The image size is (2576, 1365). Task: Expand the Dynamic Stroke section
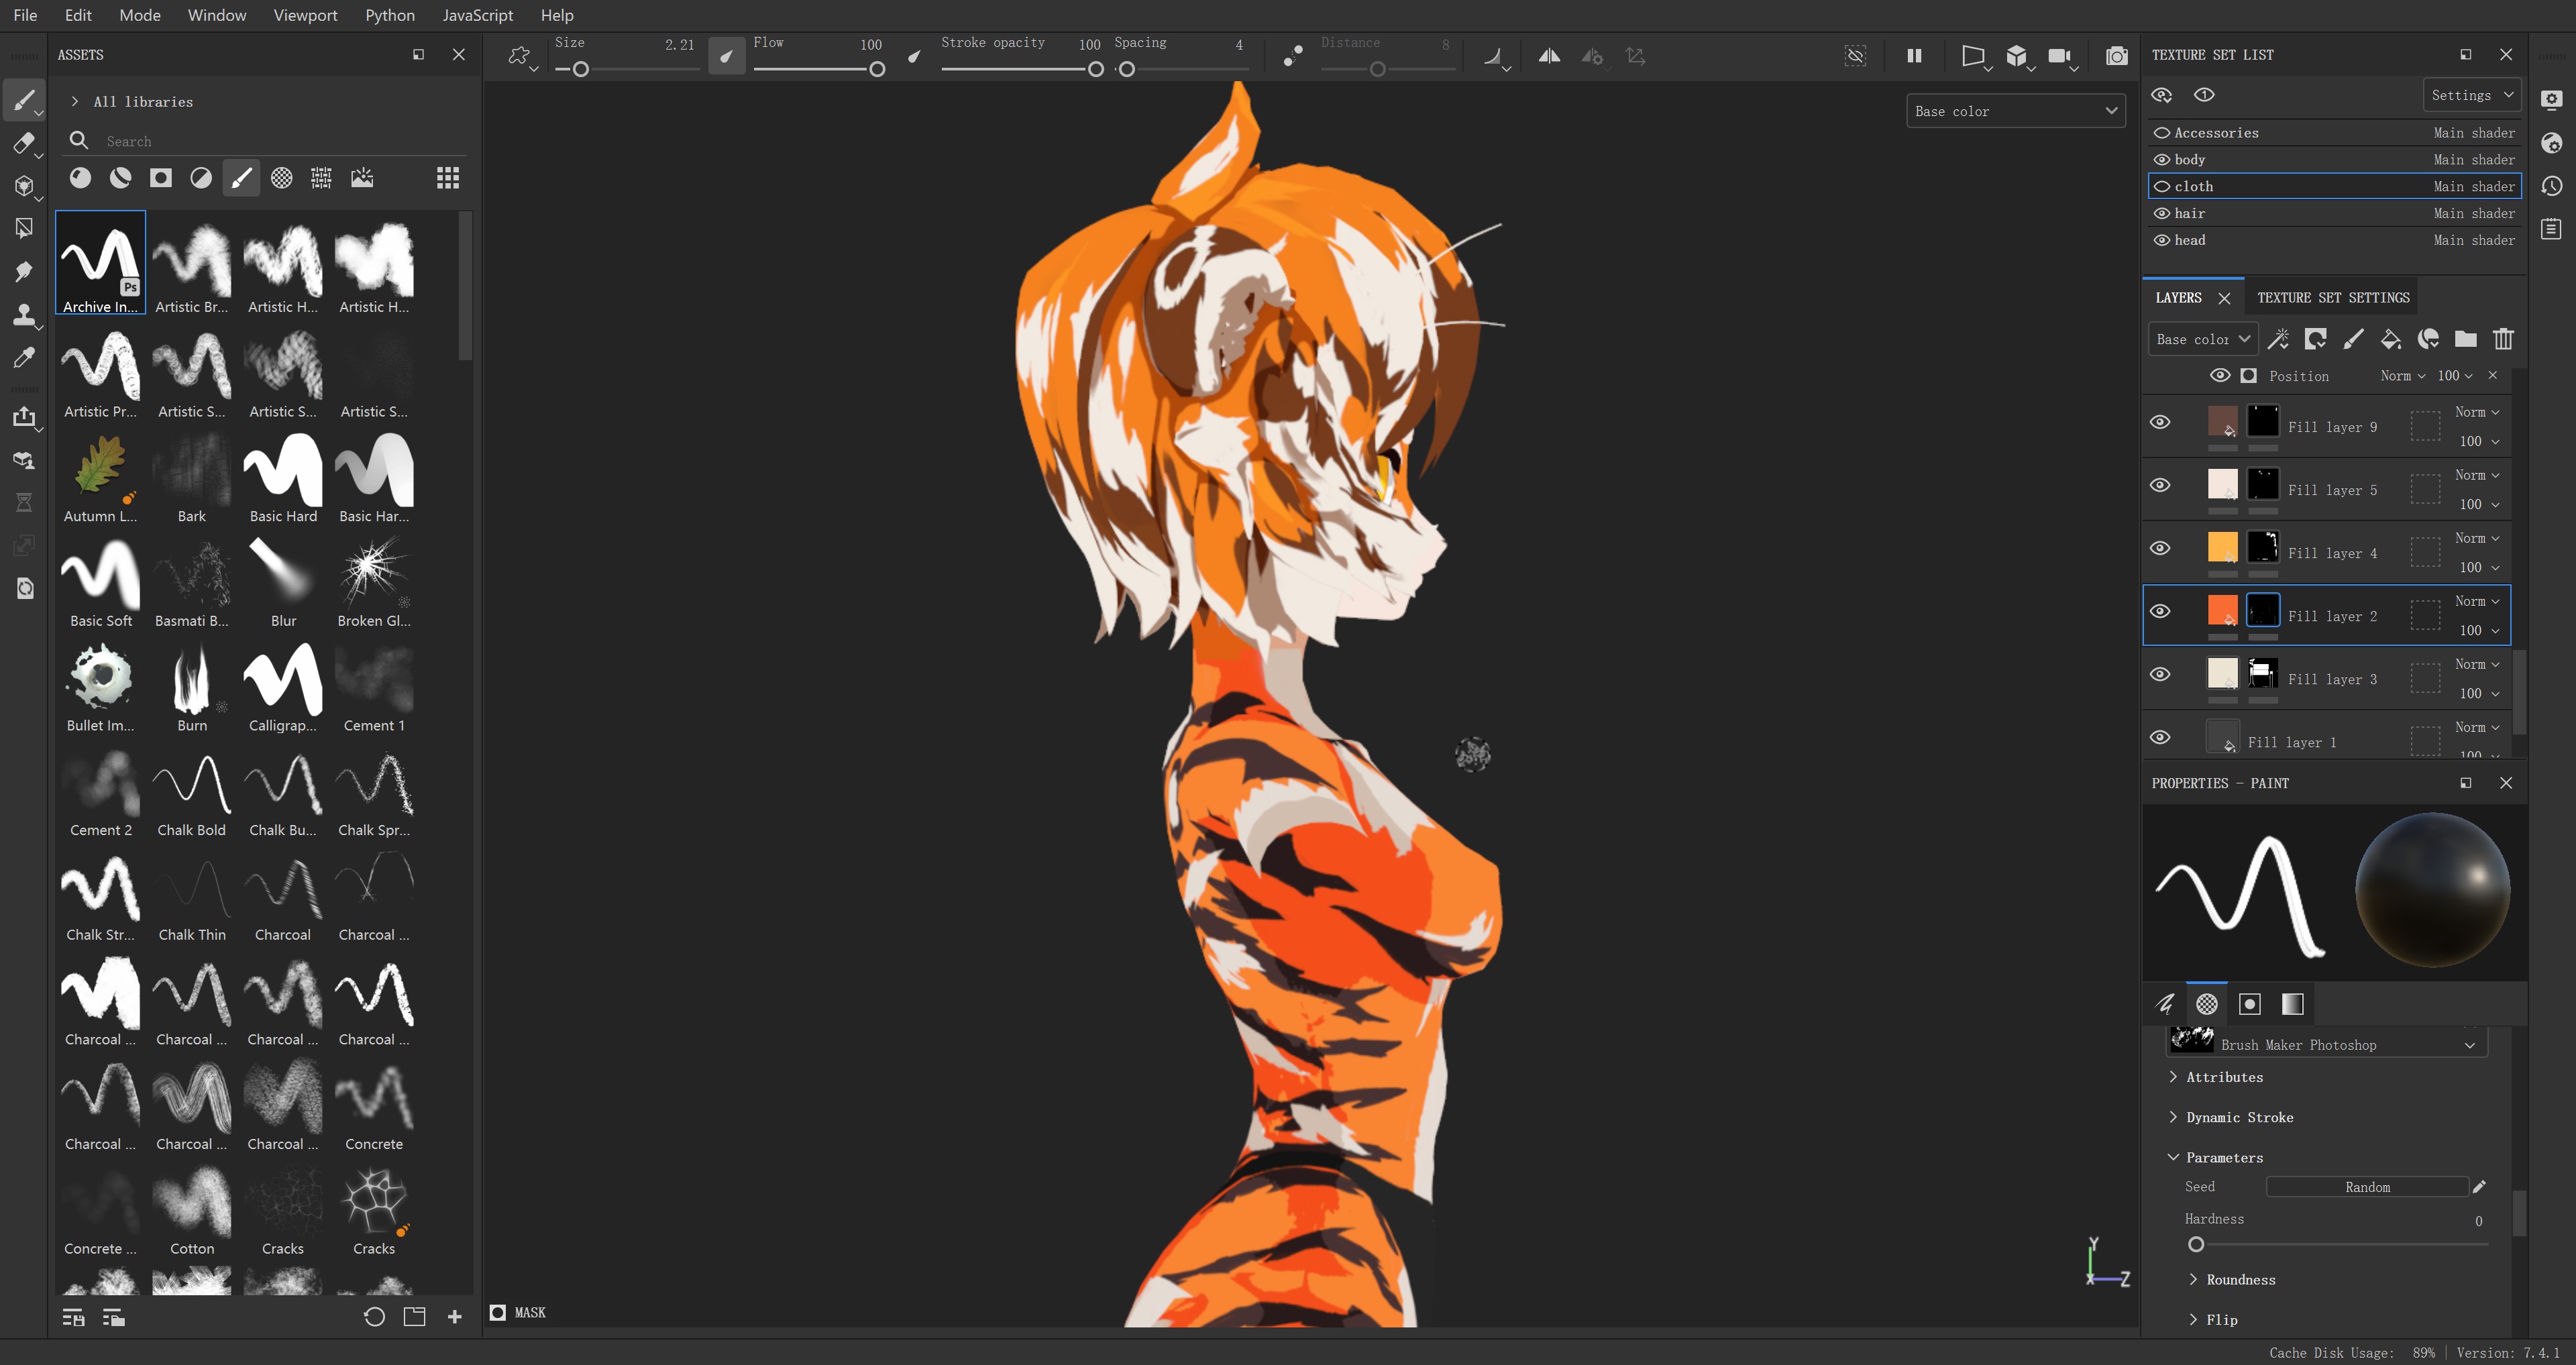tap(2239, 1117)
